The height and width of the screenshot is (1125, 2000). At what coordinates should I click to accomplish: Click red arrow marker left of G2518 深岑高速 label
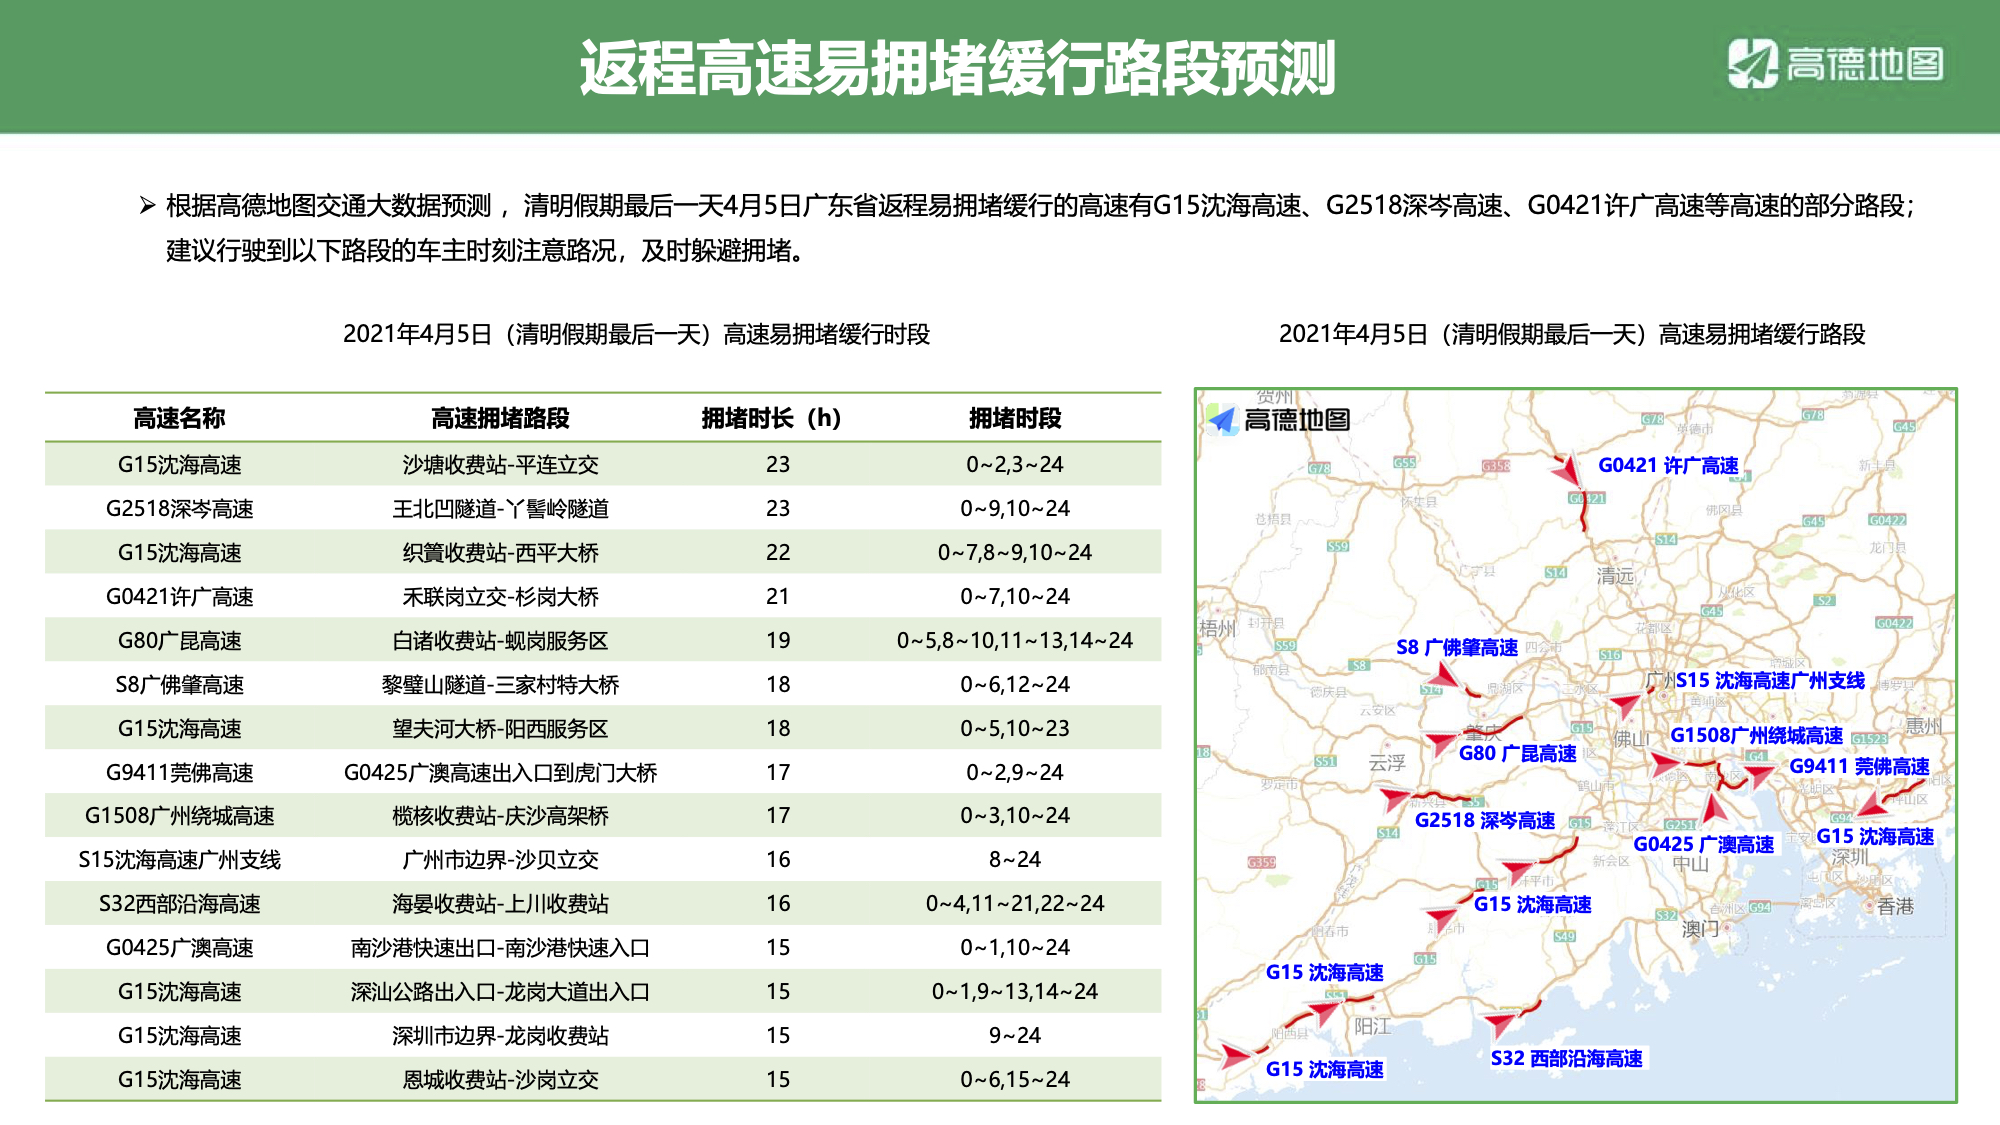pyautogui.click(x=1394, y=798)
